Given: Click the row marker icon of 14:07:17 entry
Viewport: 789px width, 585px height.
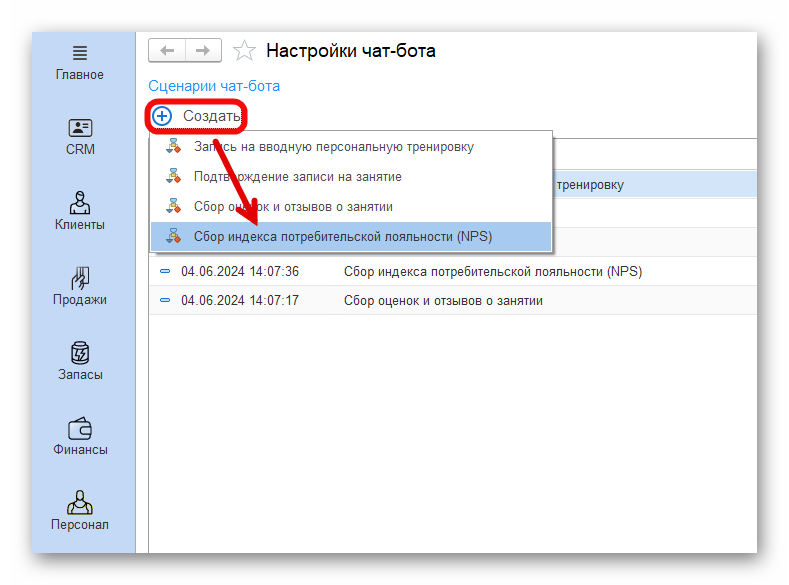Looking at the screenshot, I should click(165, 300).
